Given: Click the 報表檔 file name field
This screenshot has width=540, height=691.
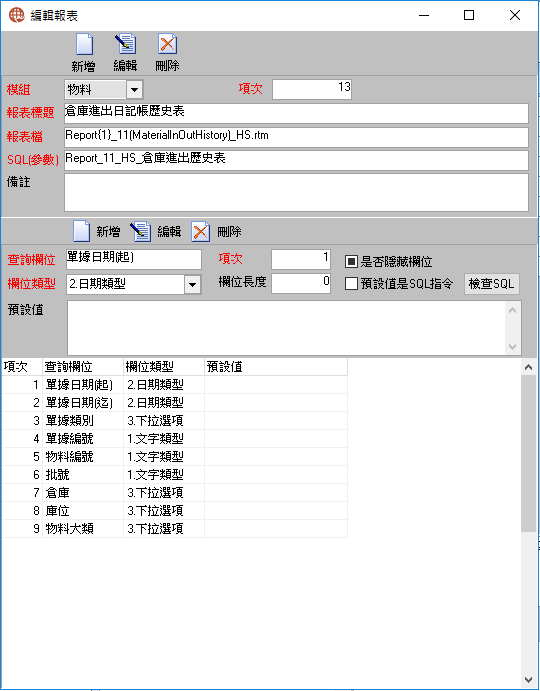Looking at the screenshot, I should pos(296,137).
